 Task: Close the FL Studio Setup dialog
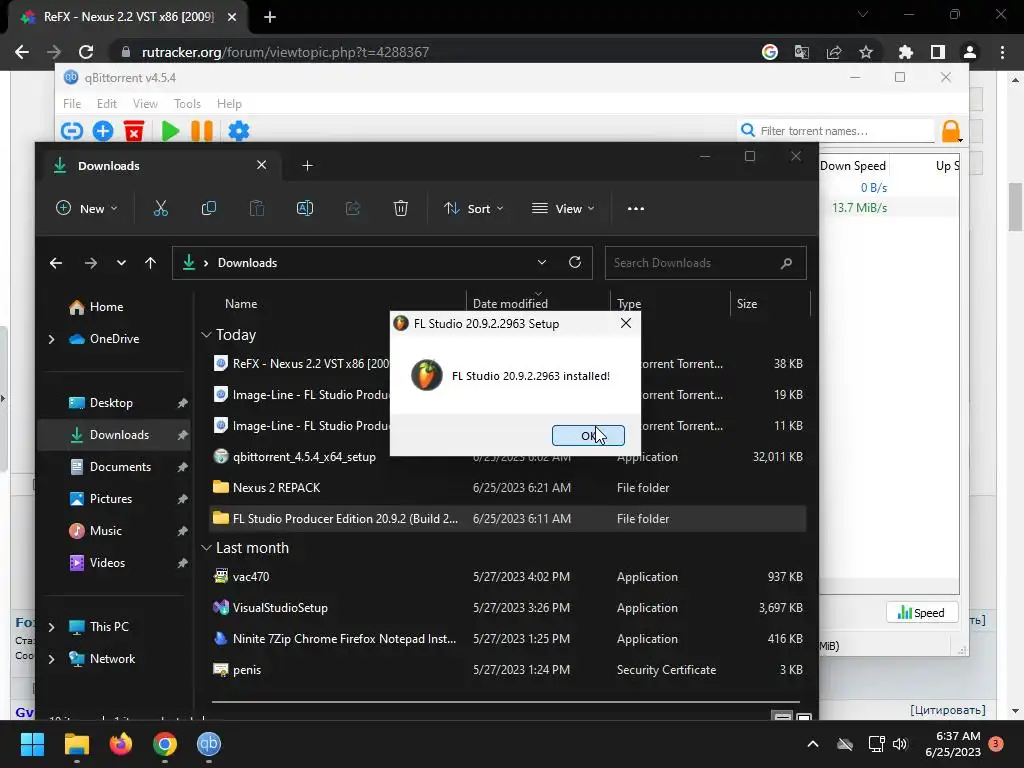click(x=626, y=323)
